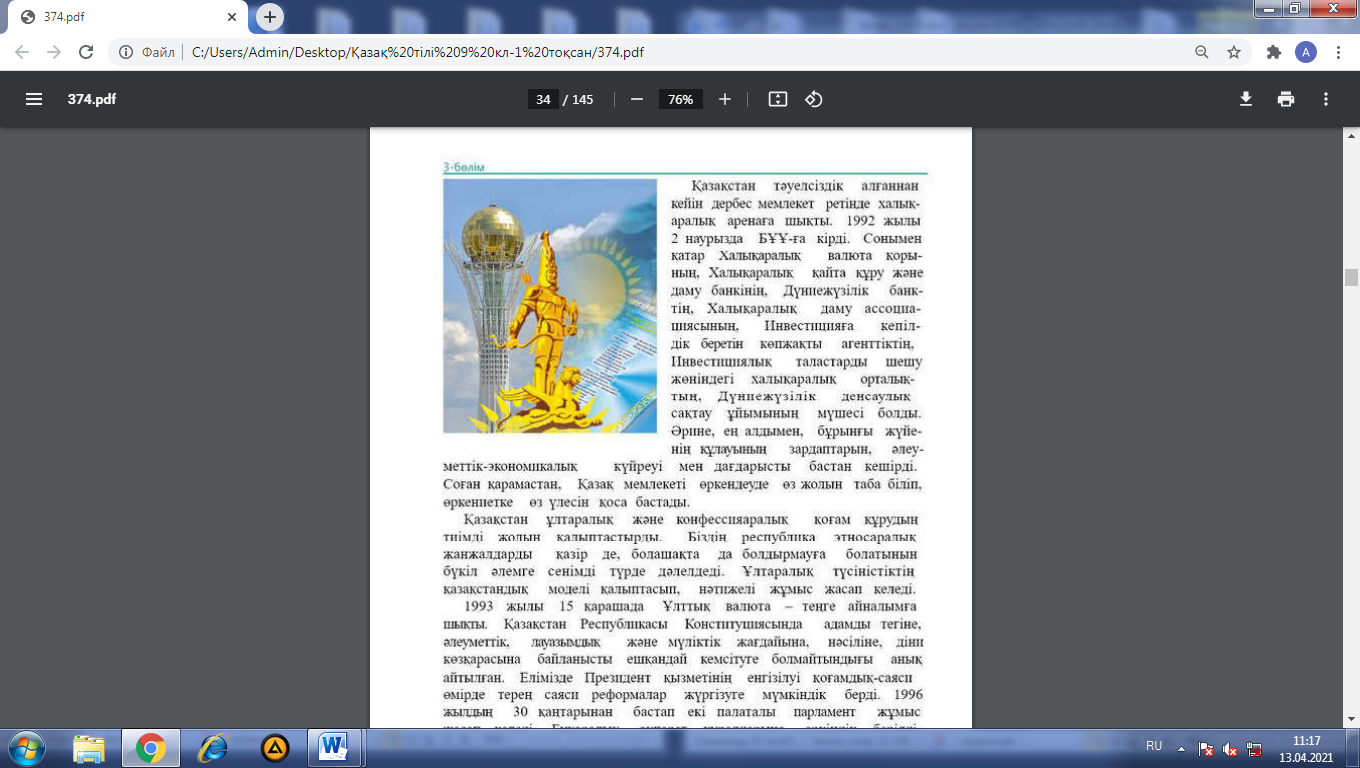Download the 374.pdf file
The image size is (1360, 768).
[1246, 99]
